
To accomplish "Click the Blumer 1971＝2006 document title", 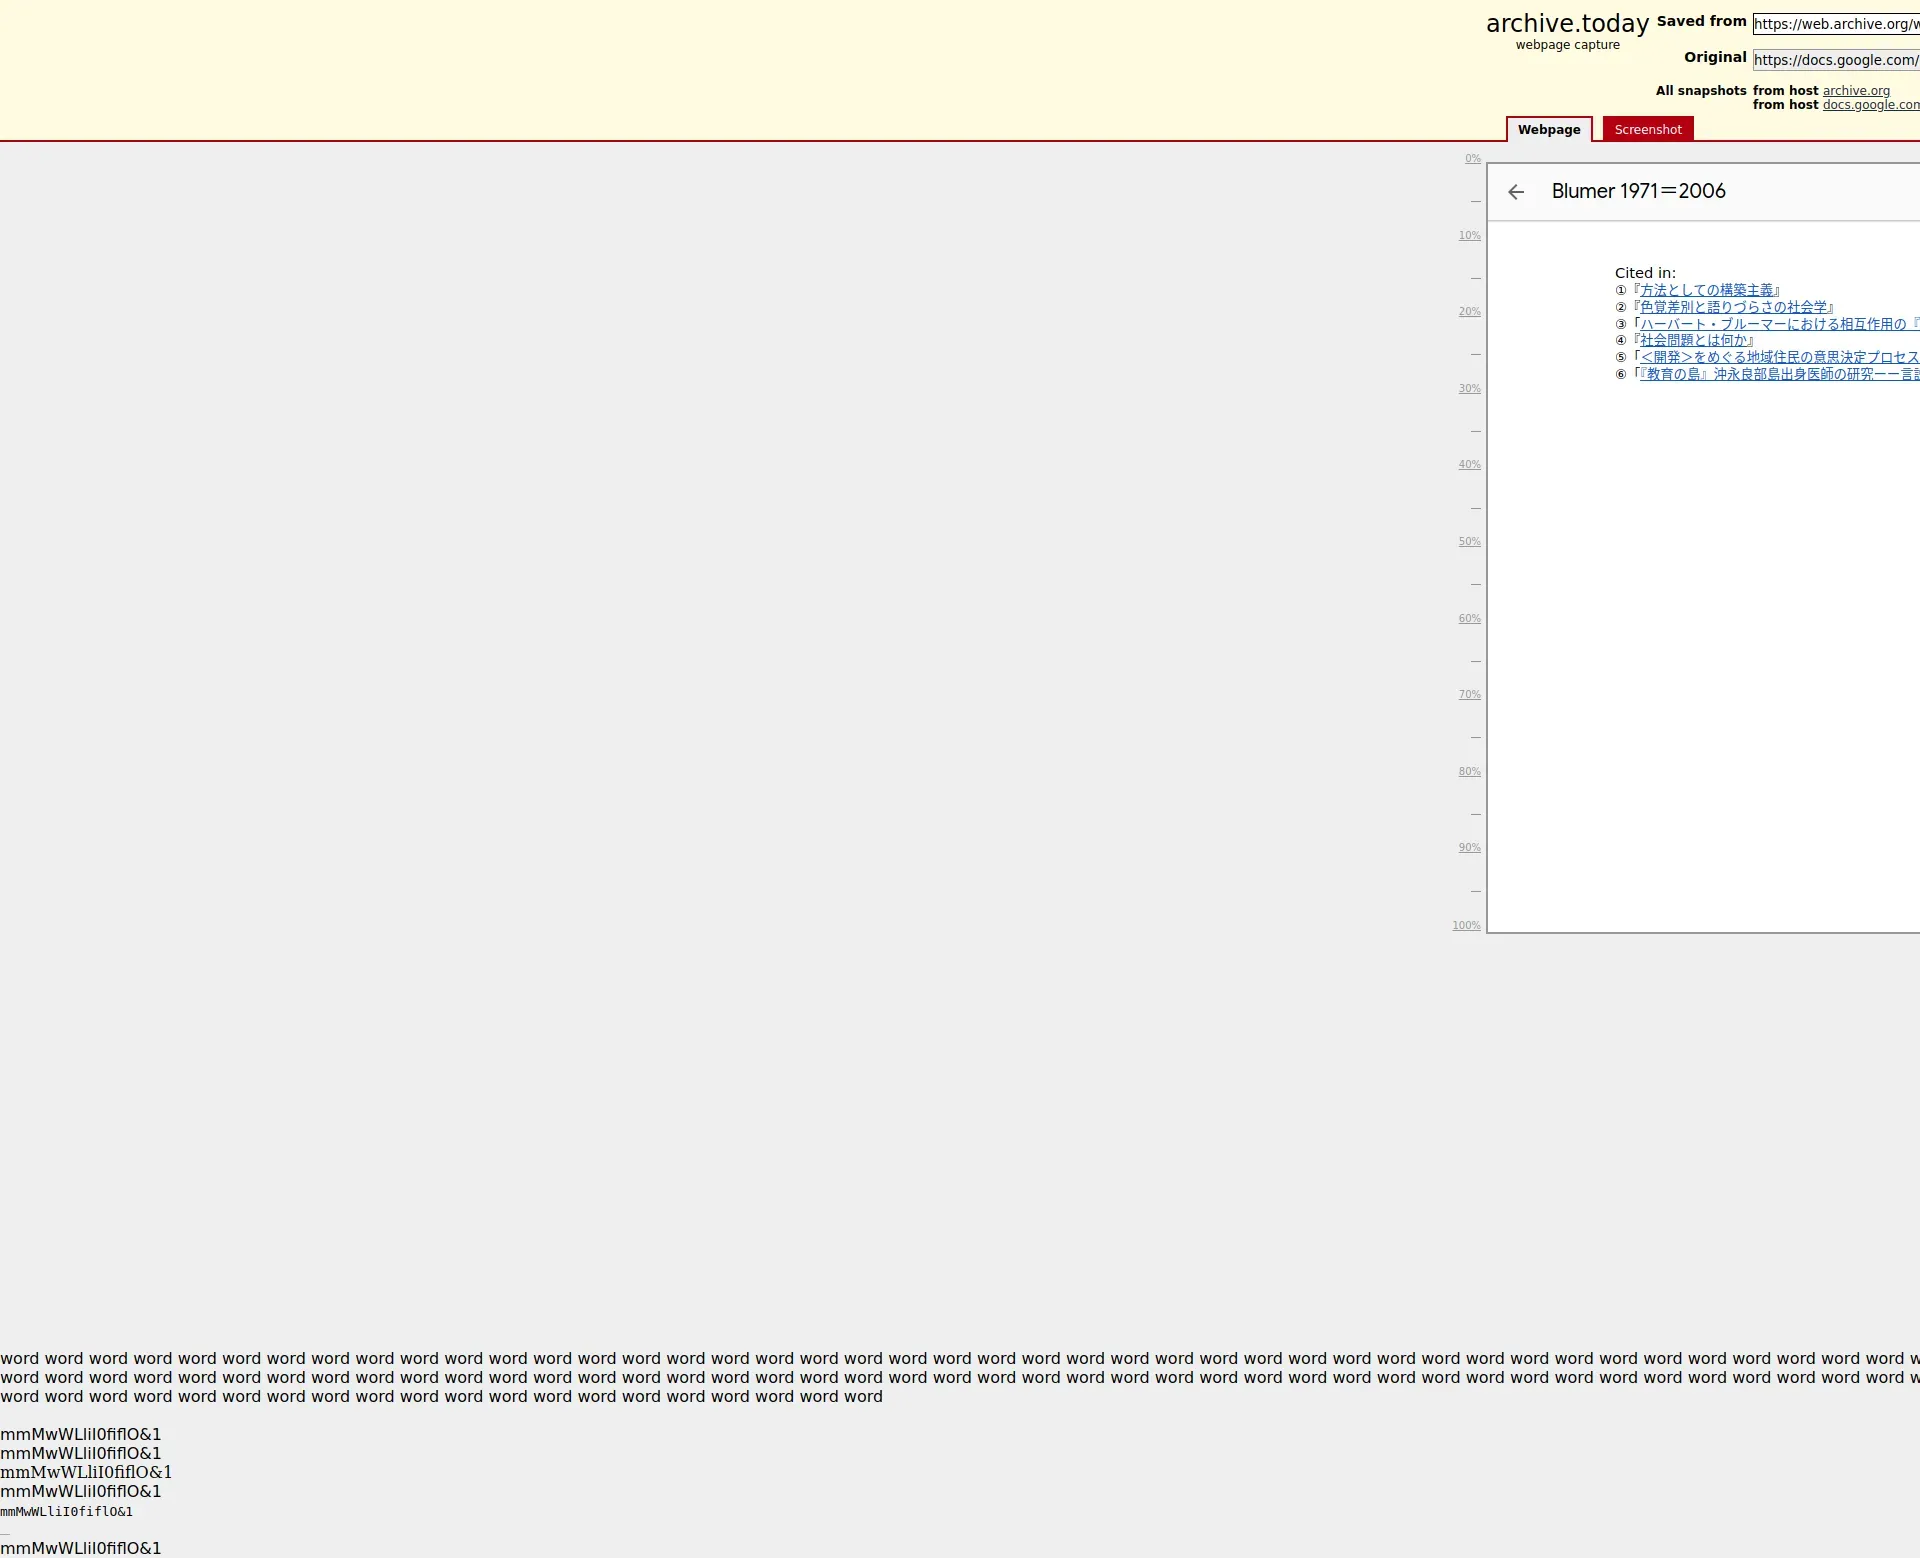I will pos(1638,191).
